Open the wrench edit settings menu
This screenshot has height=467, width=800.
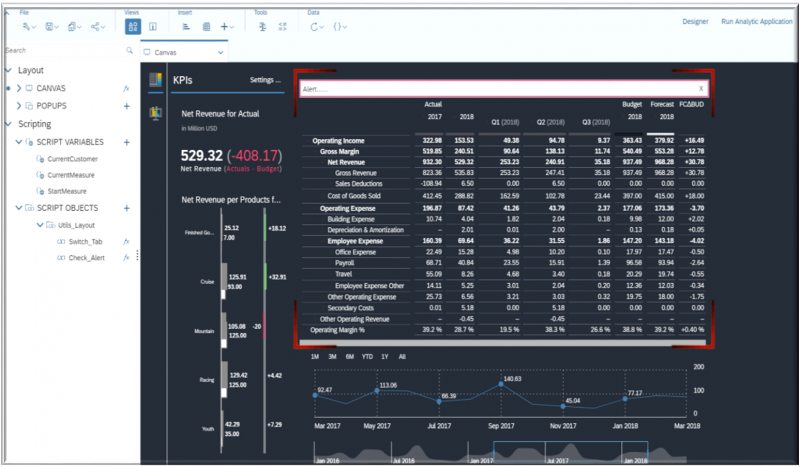(29, 27)
